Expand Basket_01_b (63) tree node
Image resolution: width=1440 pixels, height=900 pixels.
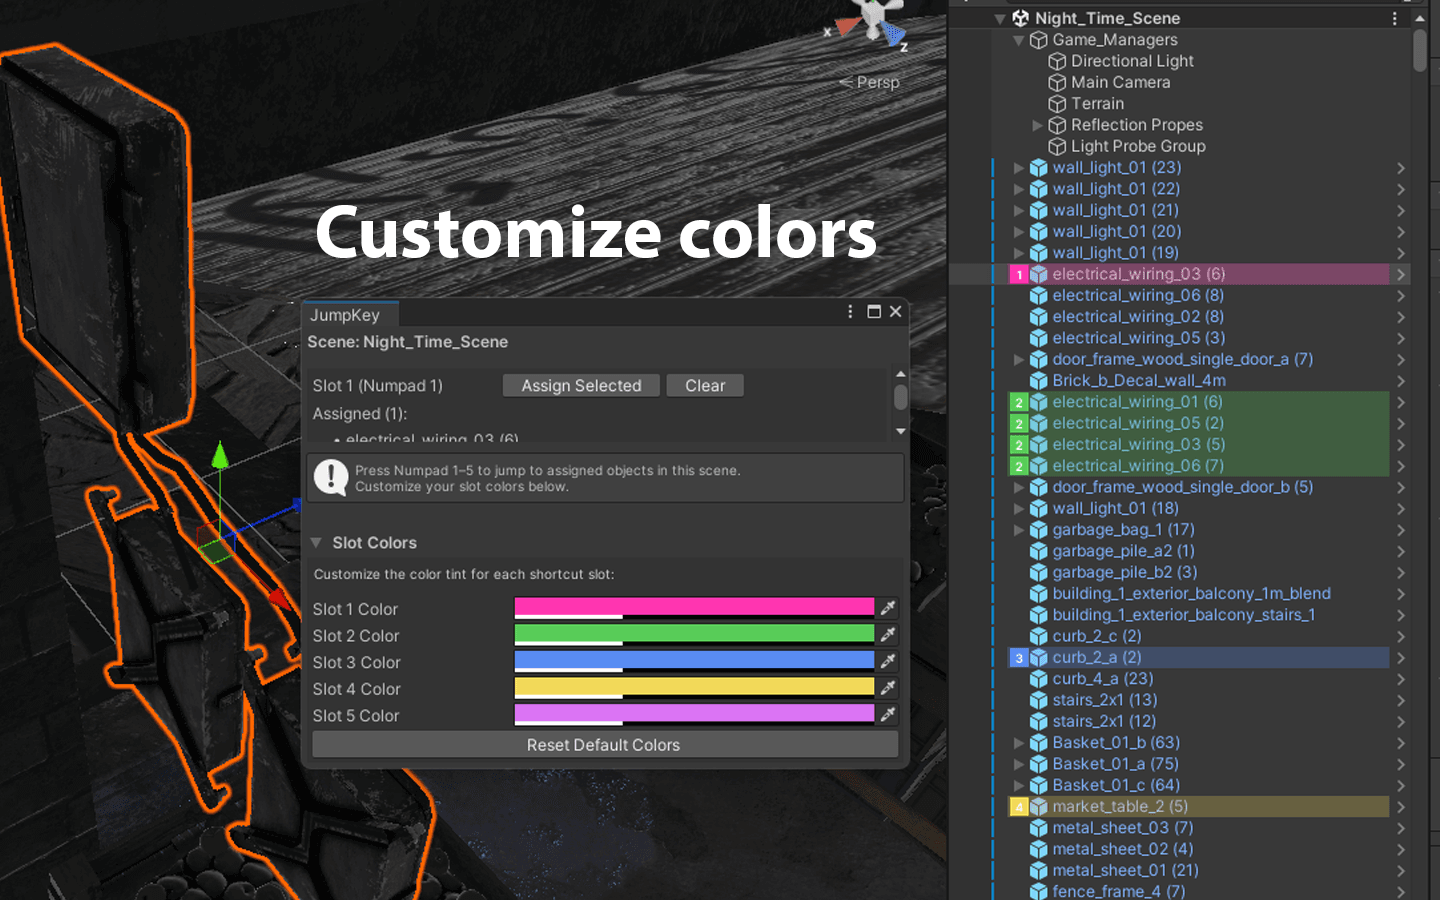1019,743
